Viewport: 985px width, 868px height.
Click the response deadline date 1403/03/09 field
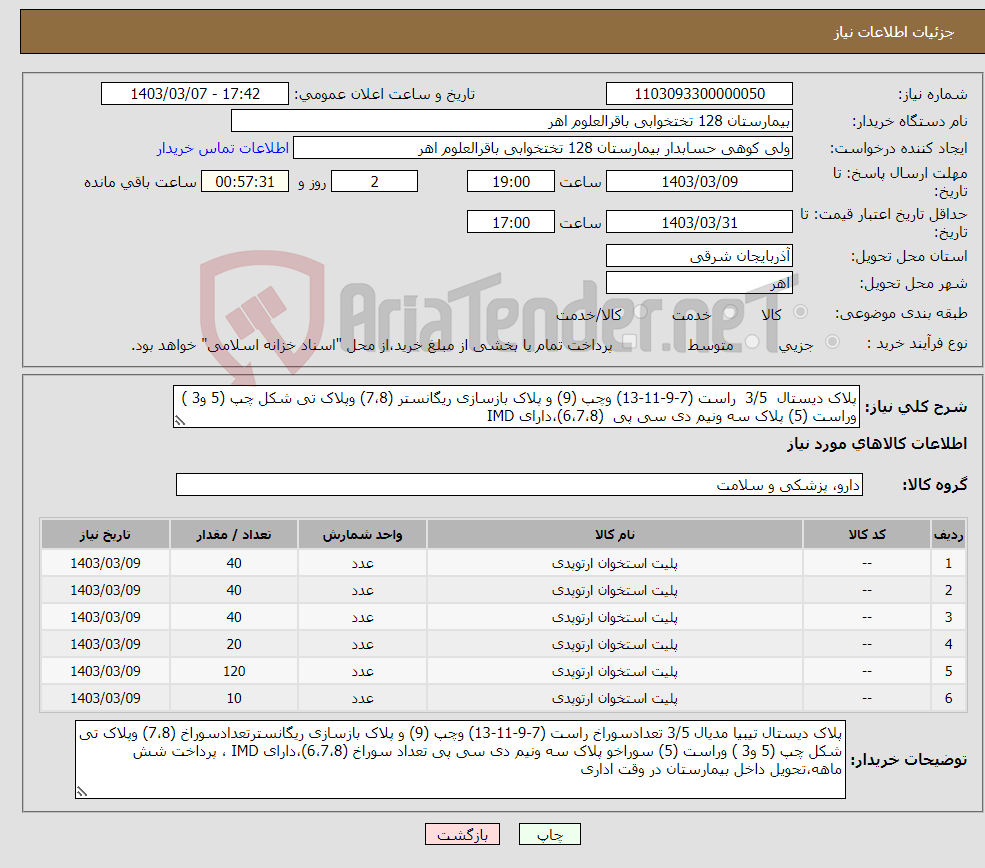[x=699, y=182]
